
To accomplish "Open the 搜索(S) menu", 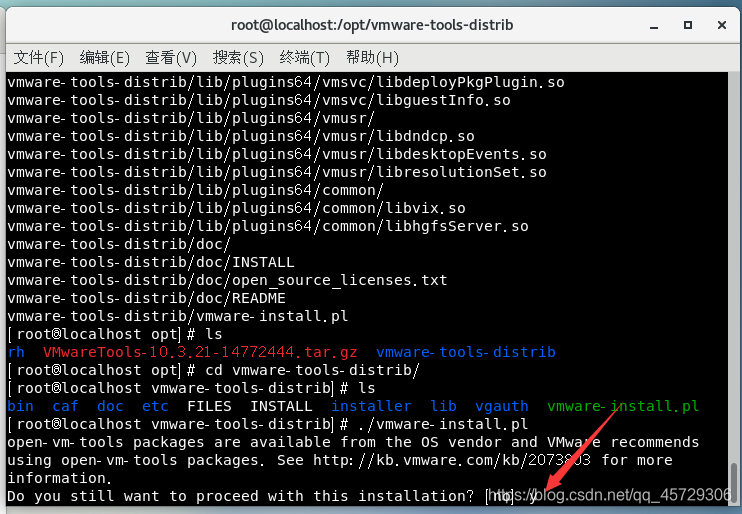I will [x=238, y=58].
